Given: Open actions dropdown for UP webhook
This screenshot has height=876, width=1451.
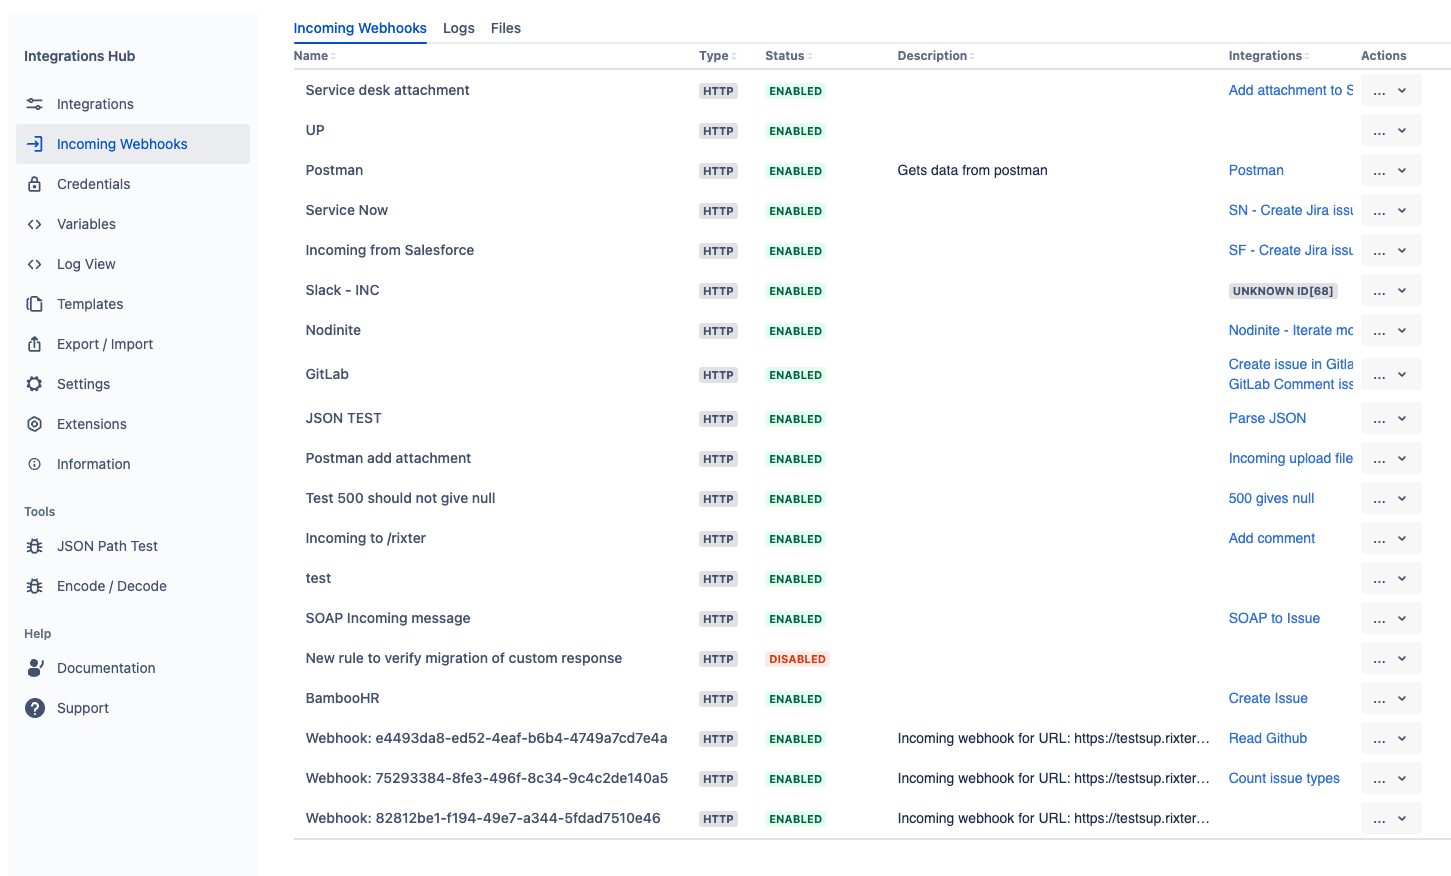Looking at the screenshot, I should coord(1391,130).
